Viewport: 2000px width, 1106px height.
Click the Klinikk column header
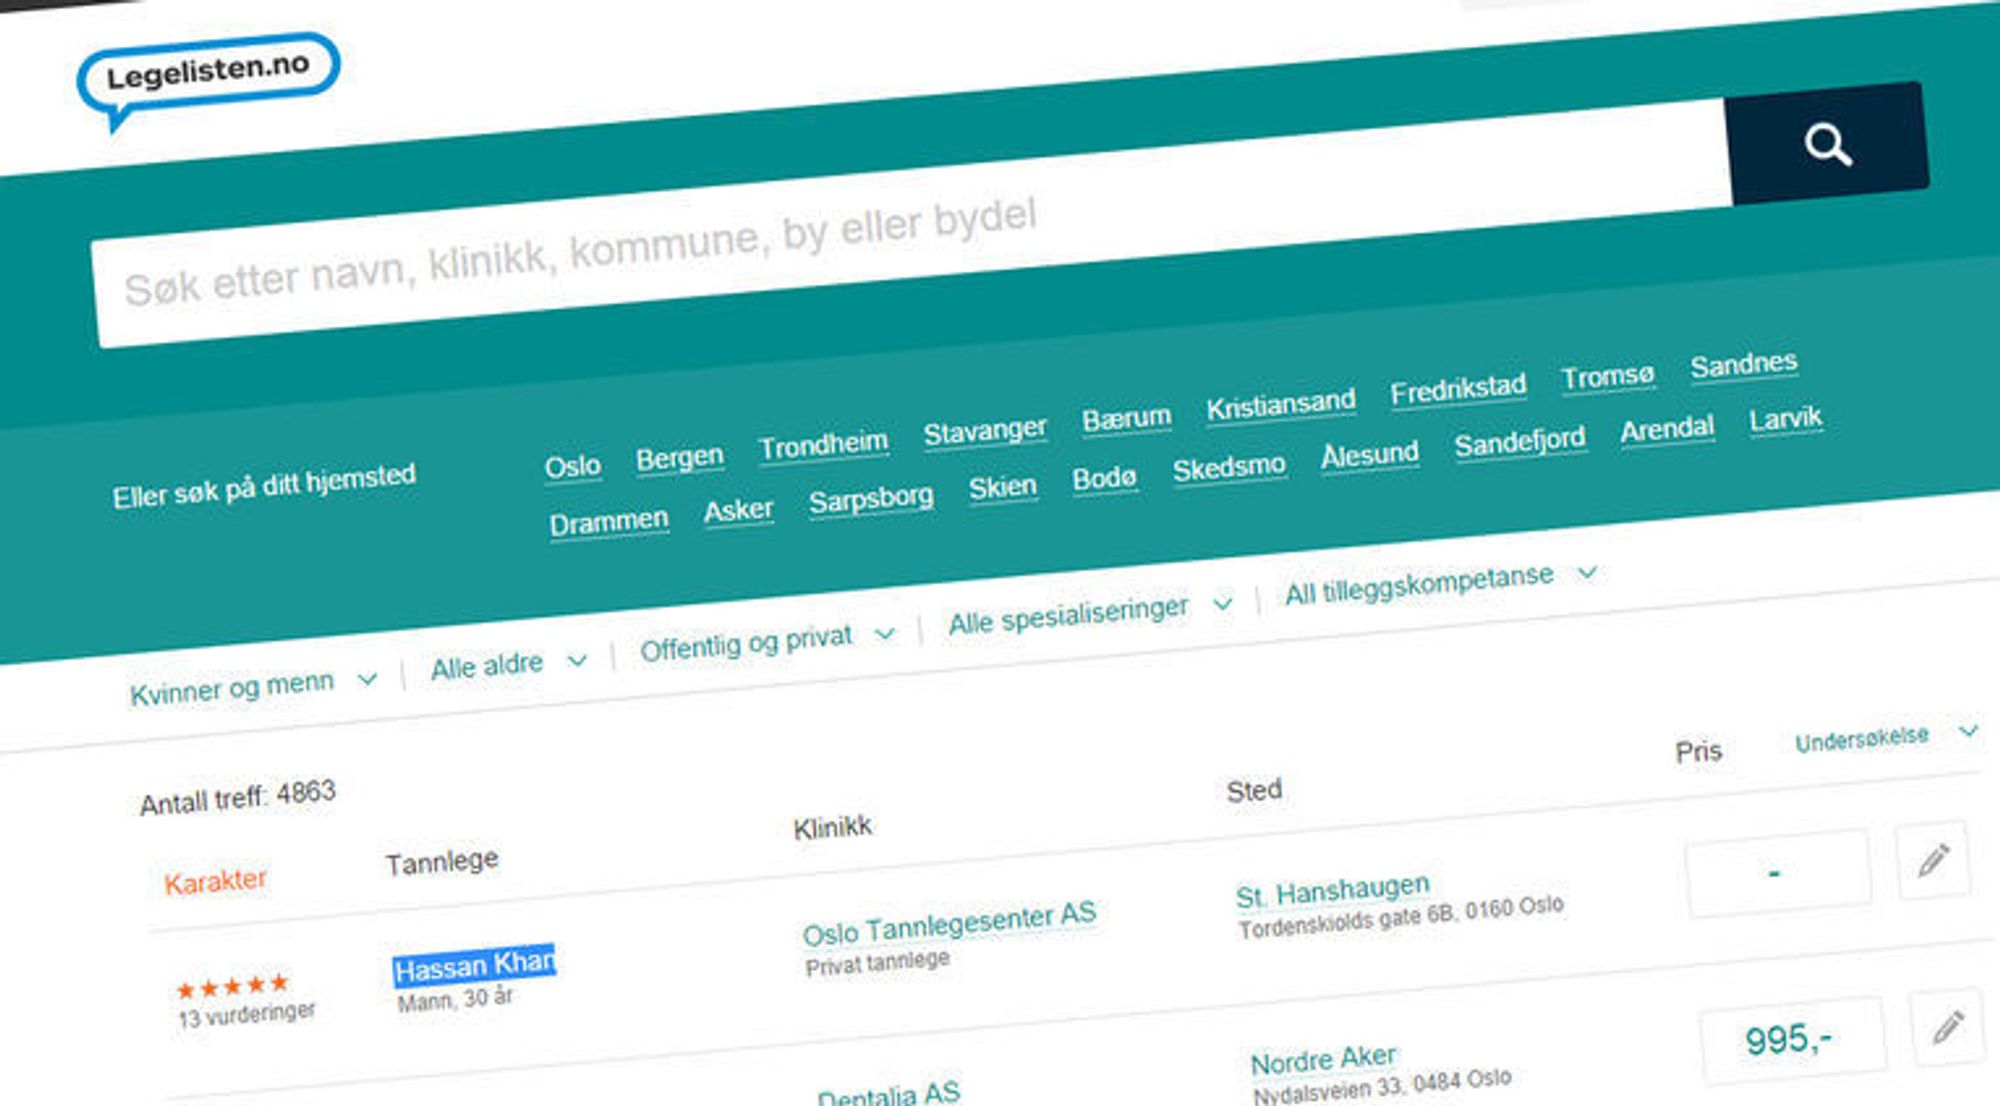click(832, 827)
